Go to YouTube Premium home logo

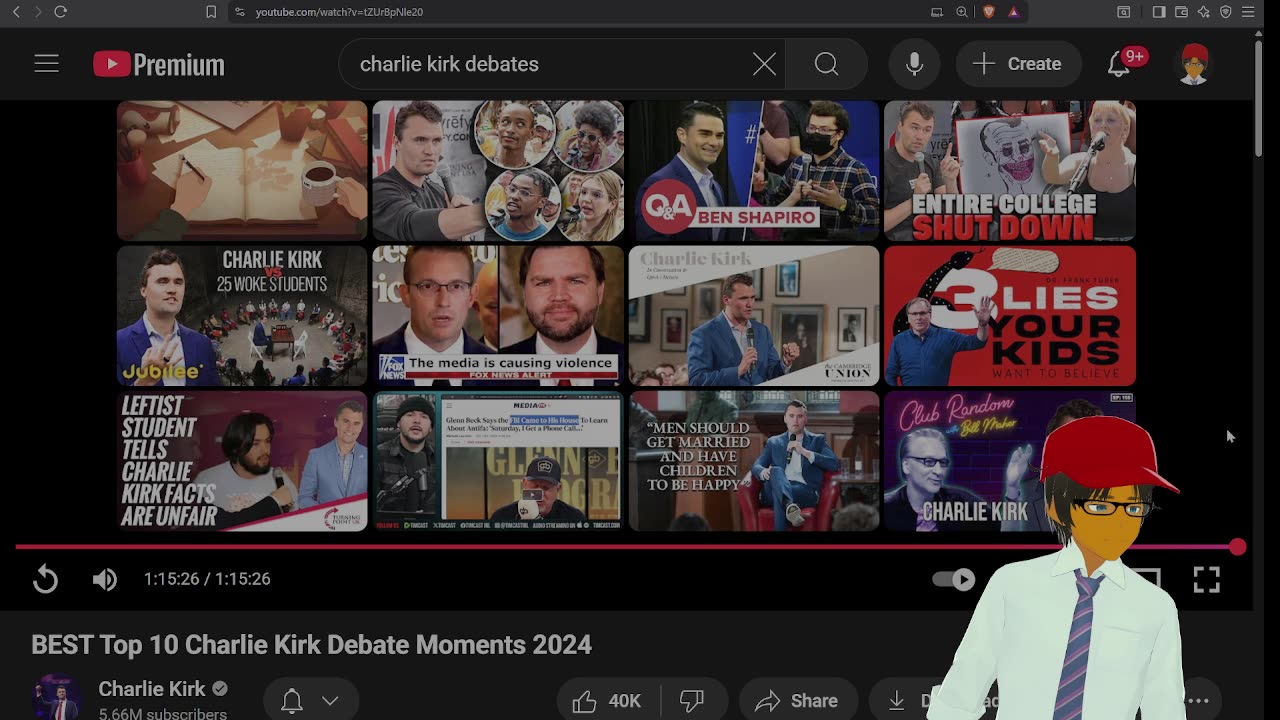pos(159,65)
